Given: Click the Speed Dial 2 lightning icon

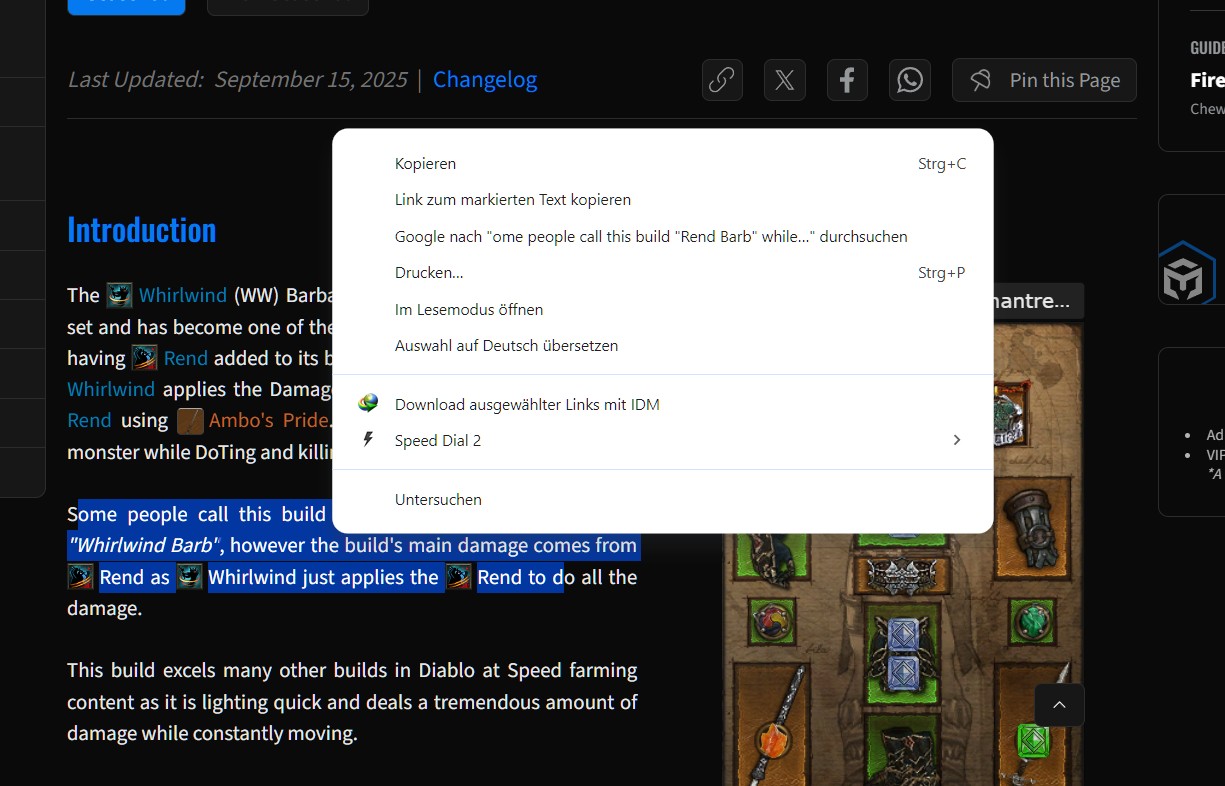Looking at the screenshot, I should click(x=368, y=439).
